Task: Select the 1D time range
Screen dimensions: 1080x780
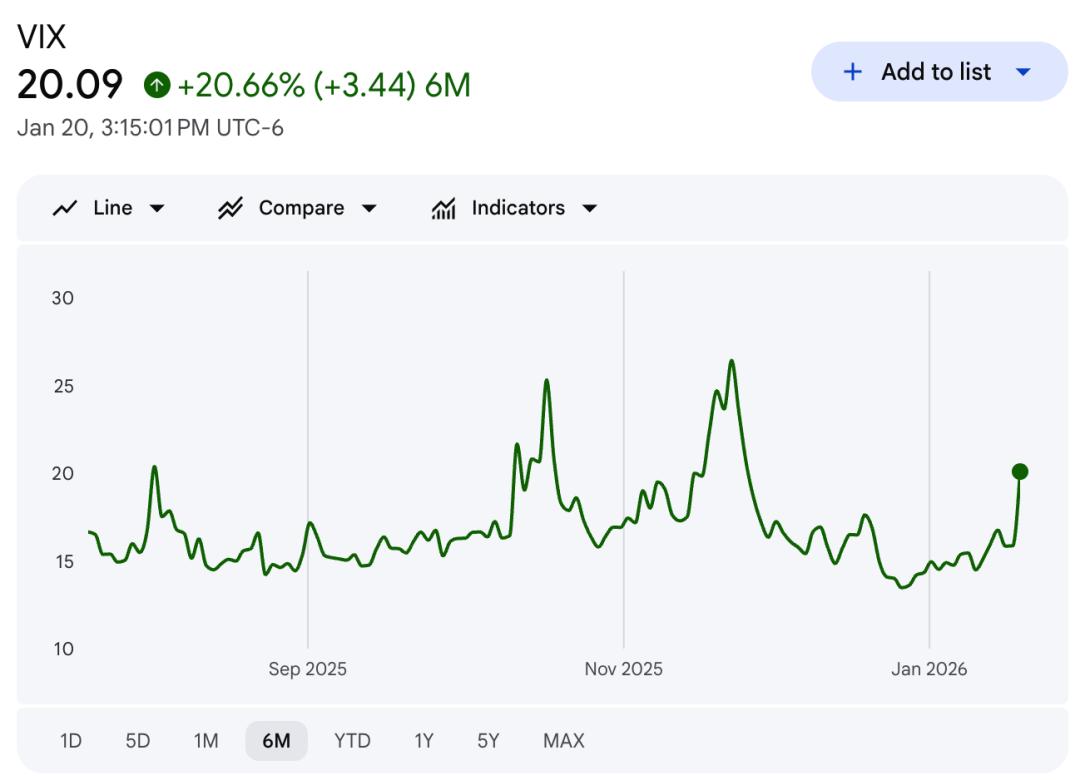Action: coord(71,741)
